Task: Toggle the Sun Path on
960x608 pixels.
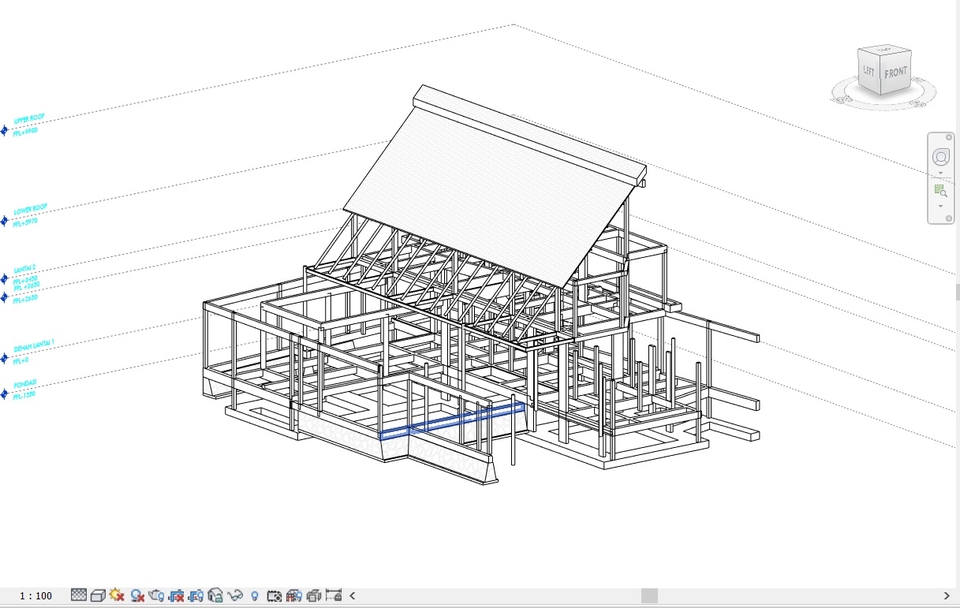Action: (x=115, y=596)
